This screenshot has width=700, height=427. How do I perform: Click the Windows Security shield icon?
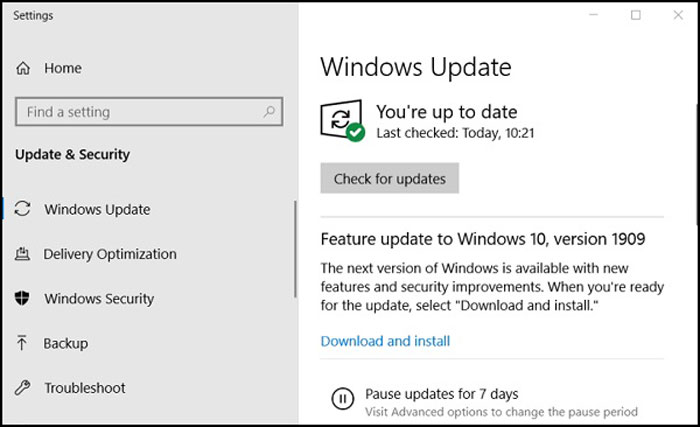point(22,298)
